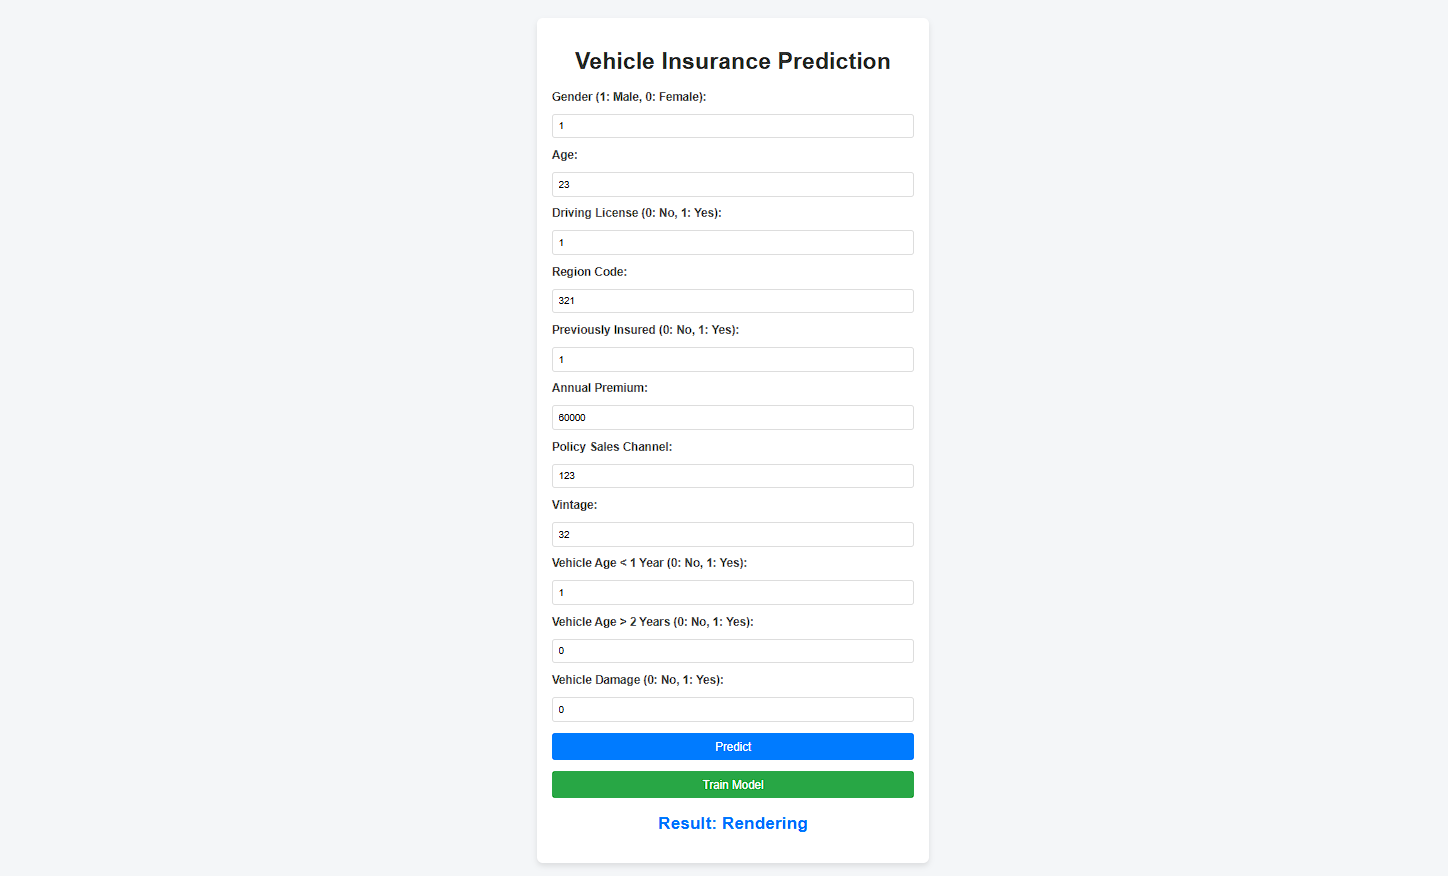Image resolution: width=1448 pixels, height=876 pixels.
Task: Select the Vintage input containing 32
Action: click(732, 534)
